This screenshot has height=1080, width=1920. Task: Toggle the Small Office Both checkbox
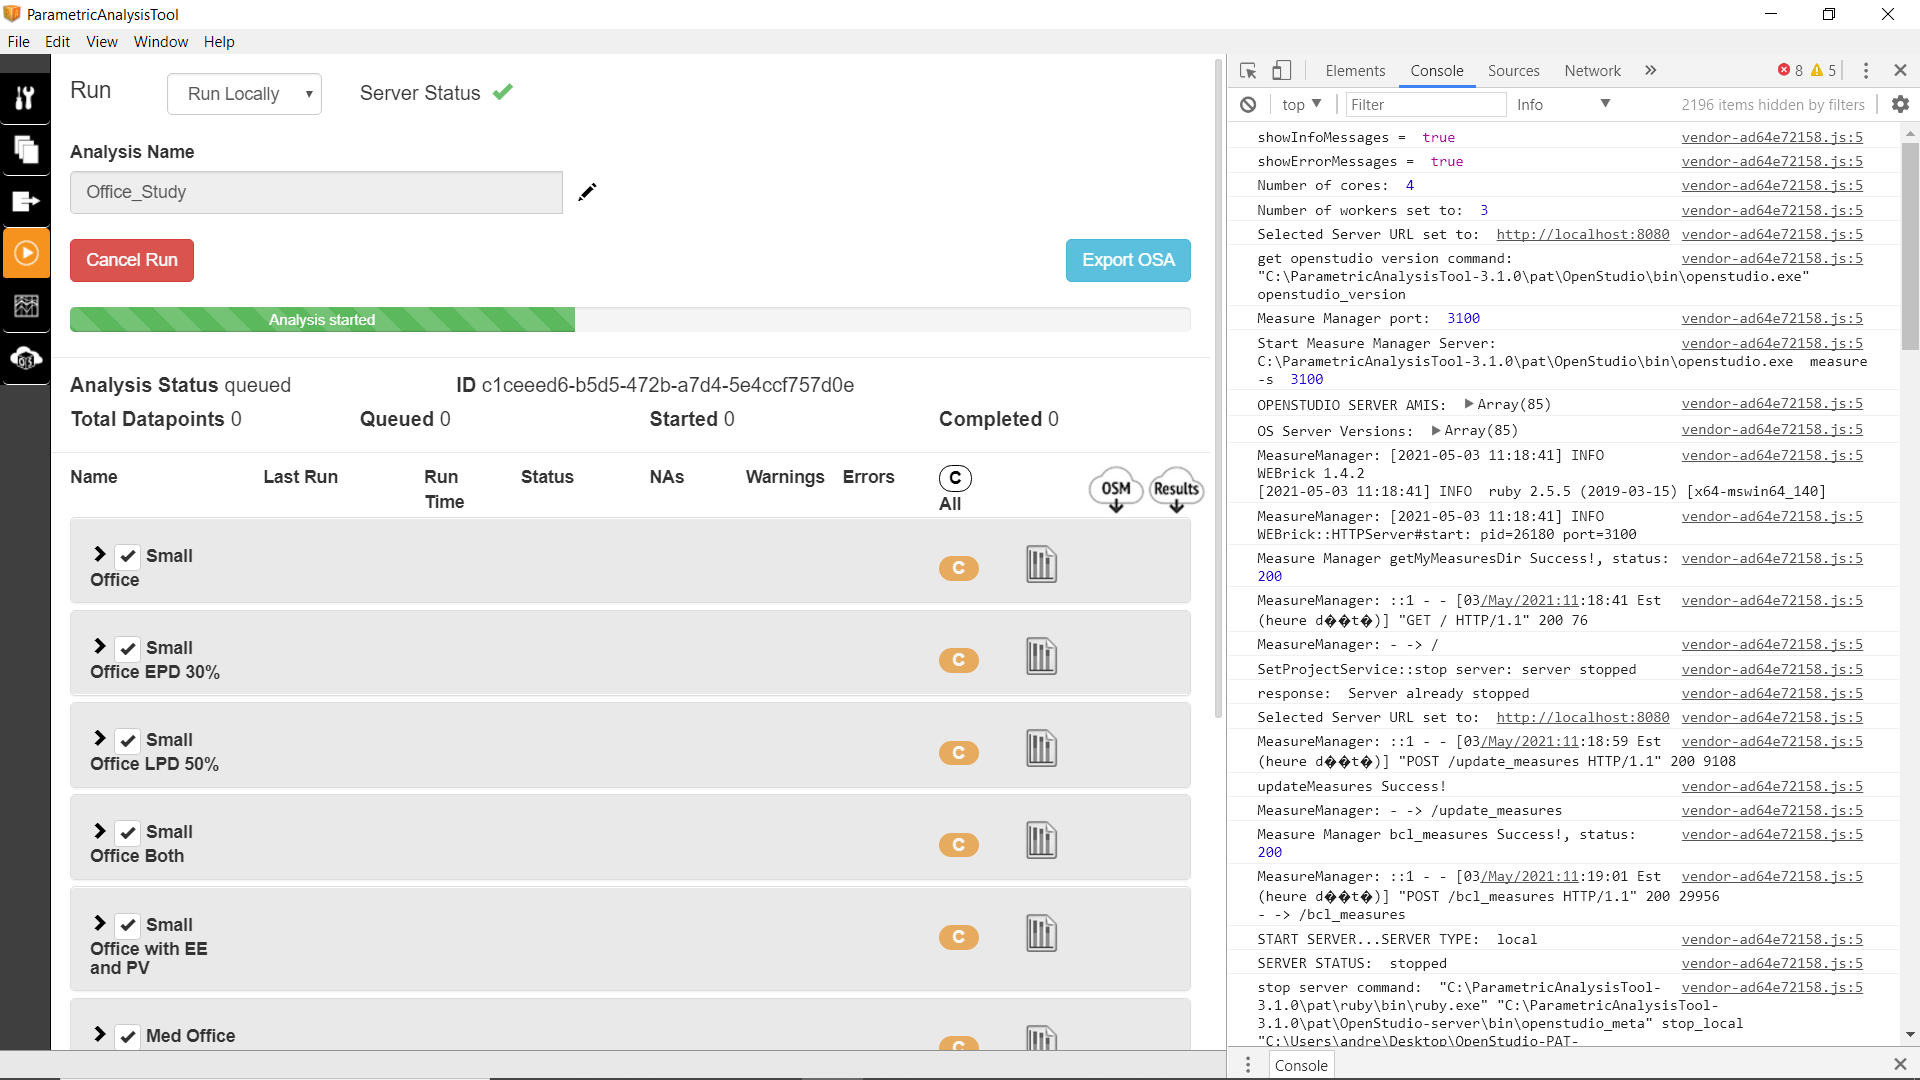[127, 831]
